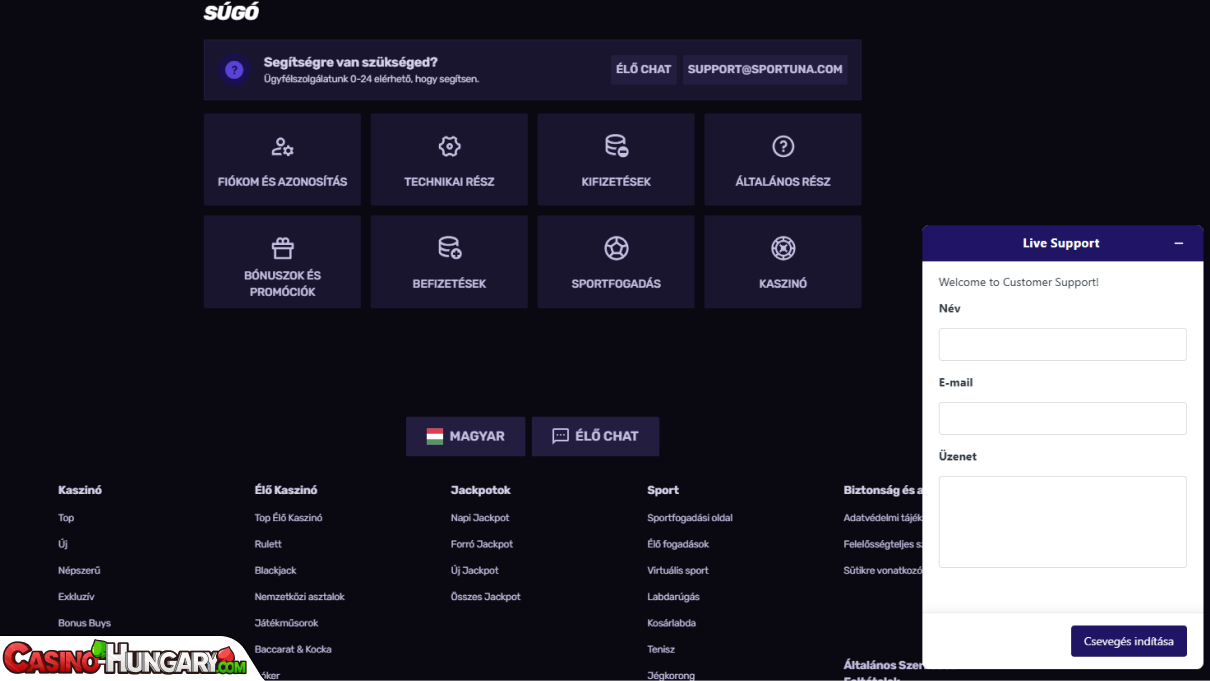Click the Live Support header title
1210x681 pixels.
click(1061, 243)
